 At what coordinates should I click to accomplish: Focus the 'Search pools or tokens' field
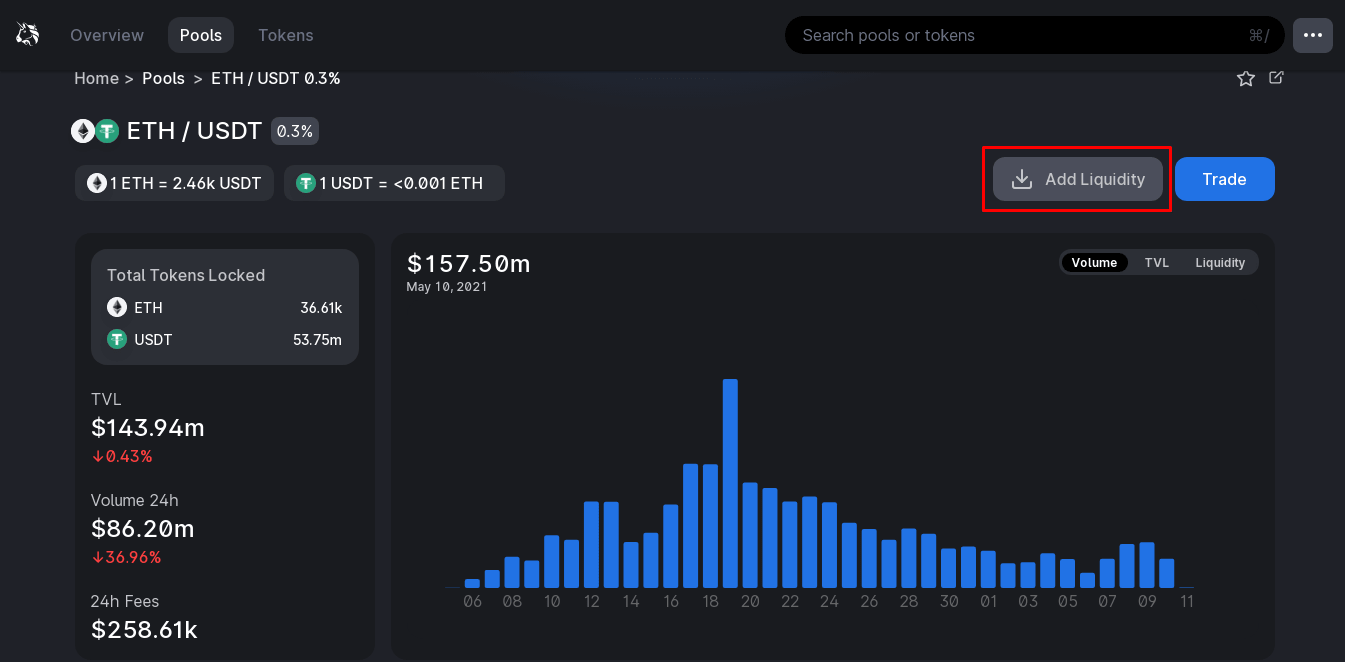coord(1035,35)
